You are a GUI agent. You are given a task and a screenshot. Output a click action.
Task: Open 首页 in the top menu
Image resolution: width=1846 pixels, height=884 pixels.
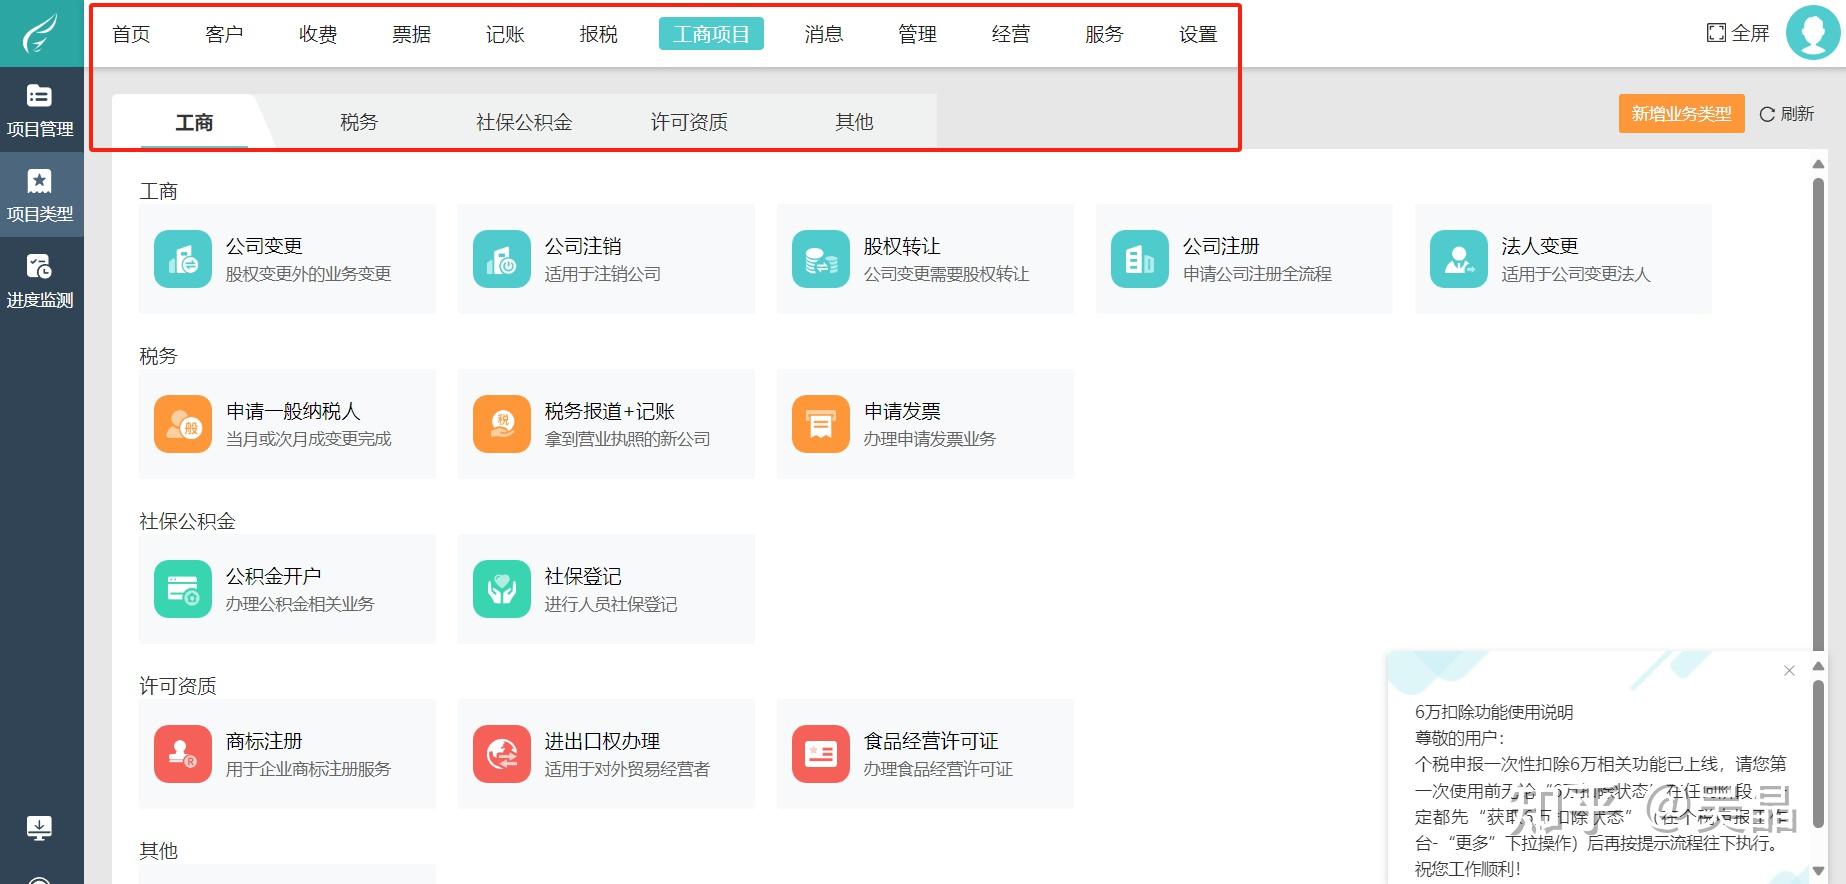coord(131,34)
